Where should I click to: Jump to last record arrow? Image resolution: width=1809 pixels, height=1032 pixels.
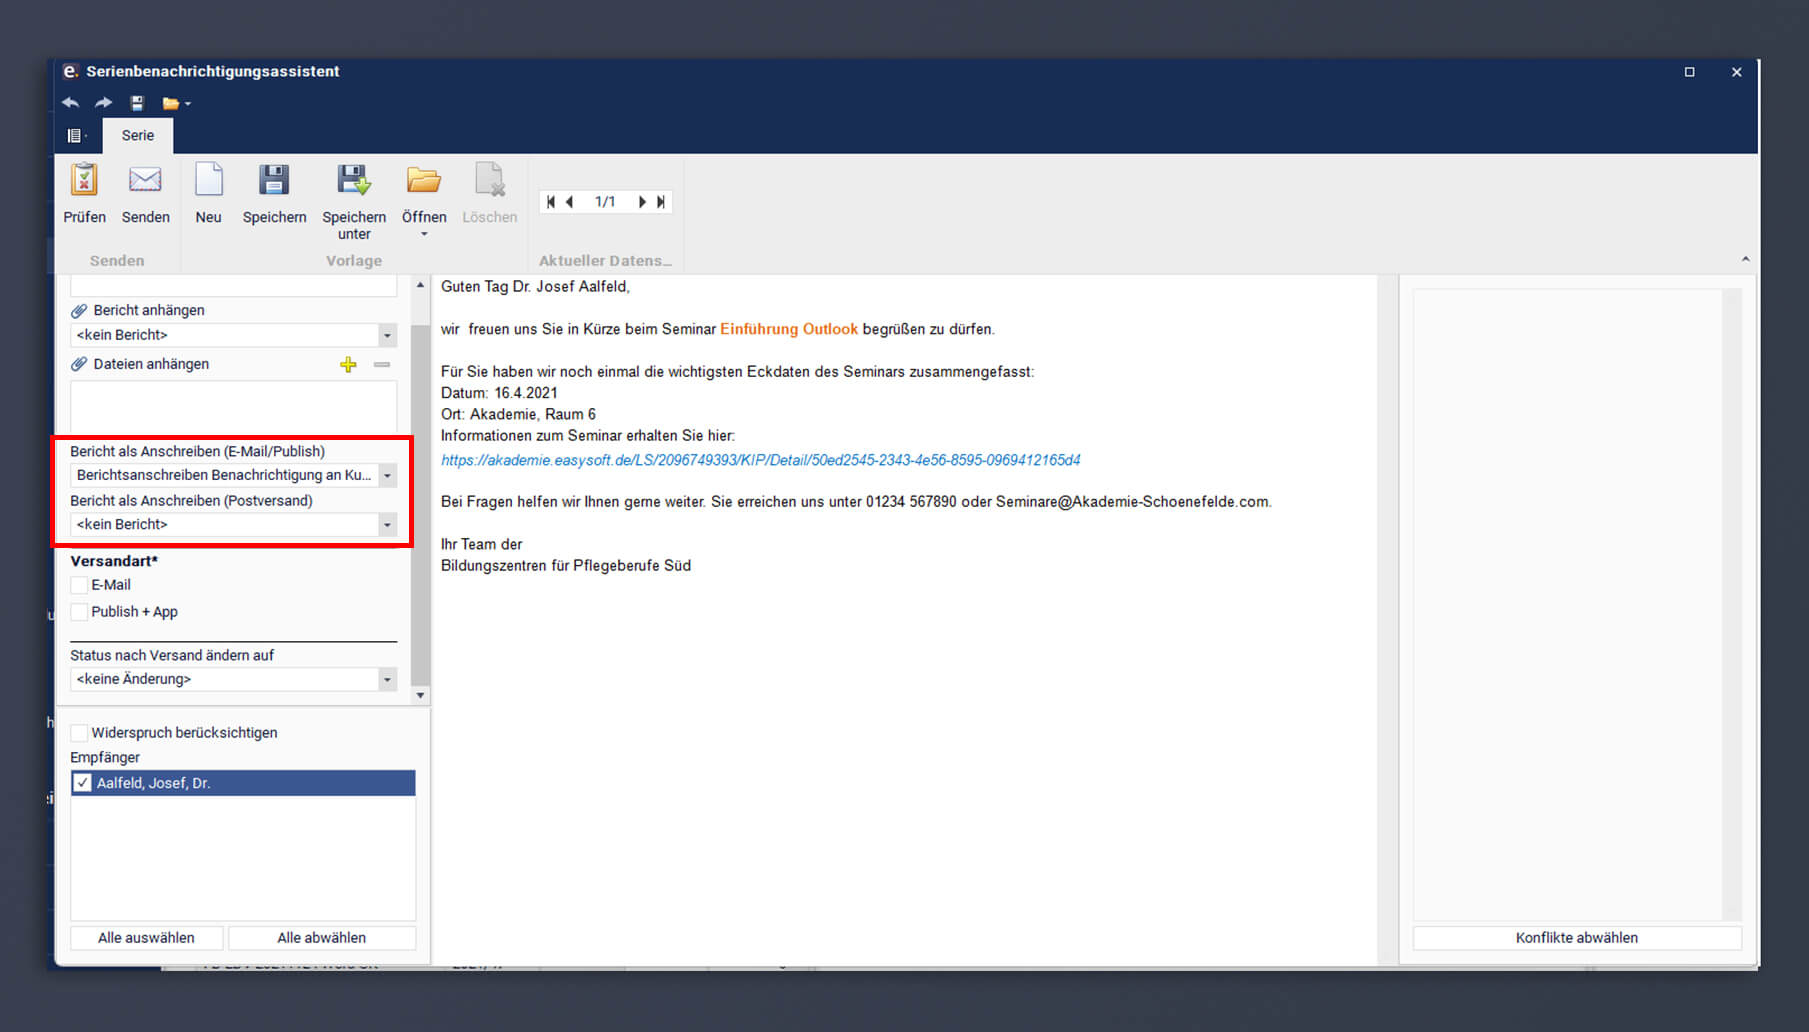click(660, 202)
